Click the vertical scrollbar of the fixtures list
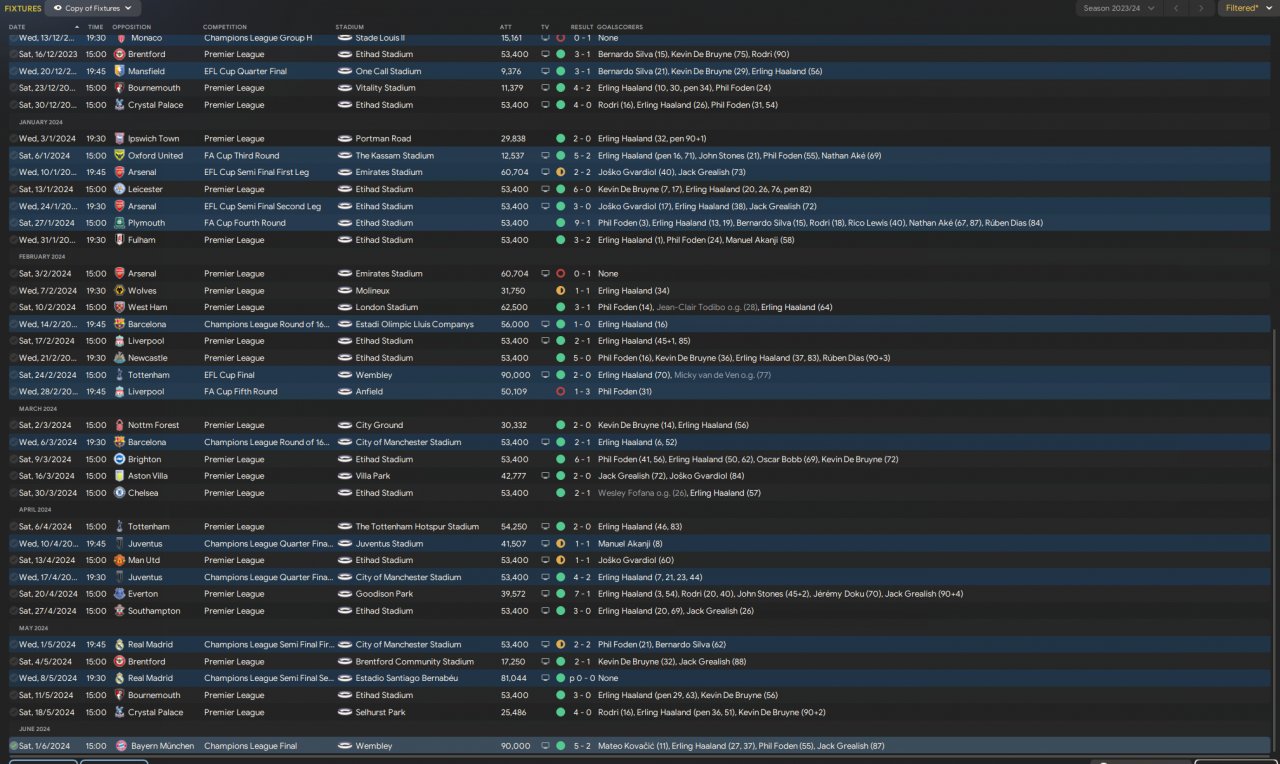This screenshot has width=1280, height=764. point(1275,540)
